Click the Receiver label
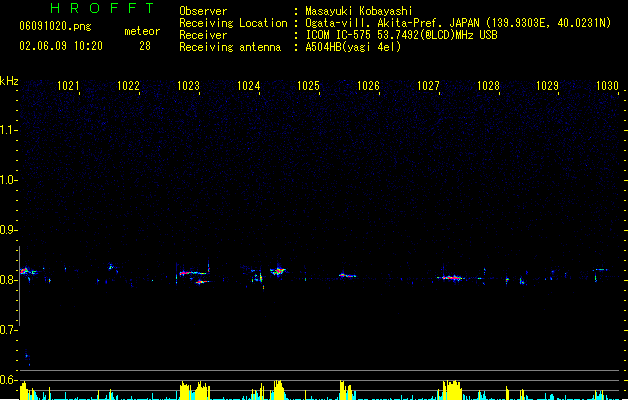Screen dimensions: 629x400 [203, 35]
